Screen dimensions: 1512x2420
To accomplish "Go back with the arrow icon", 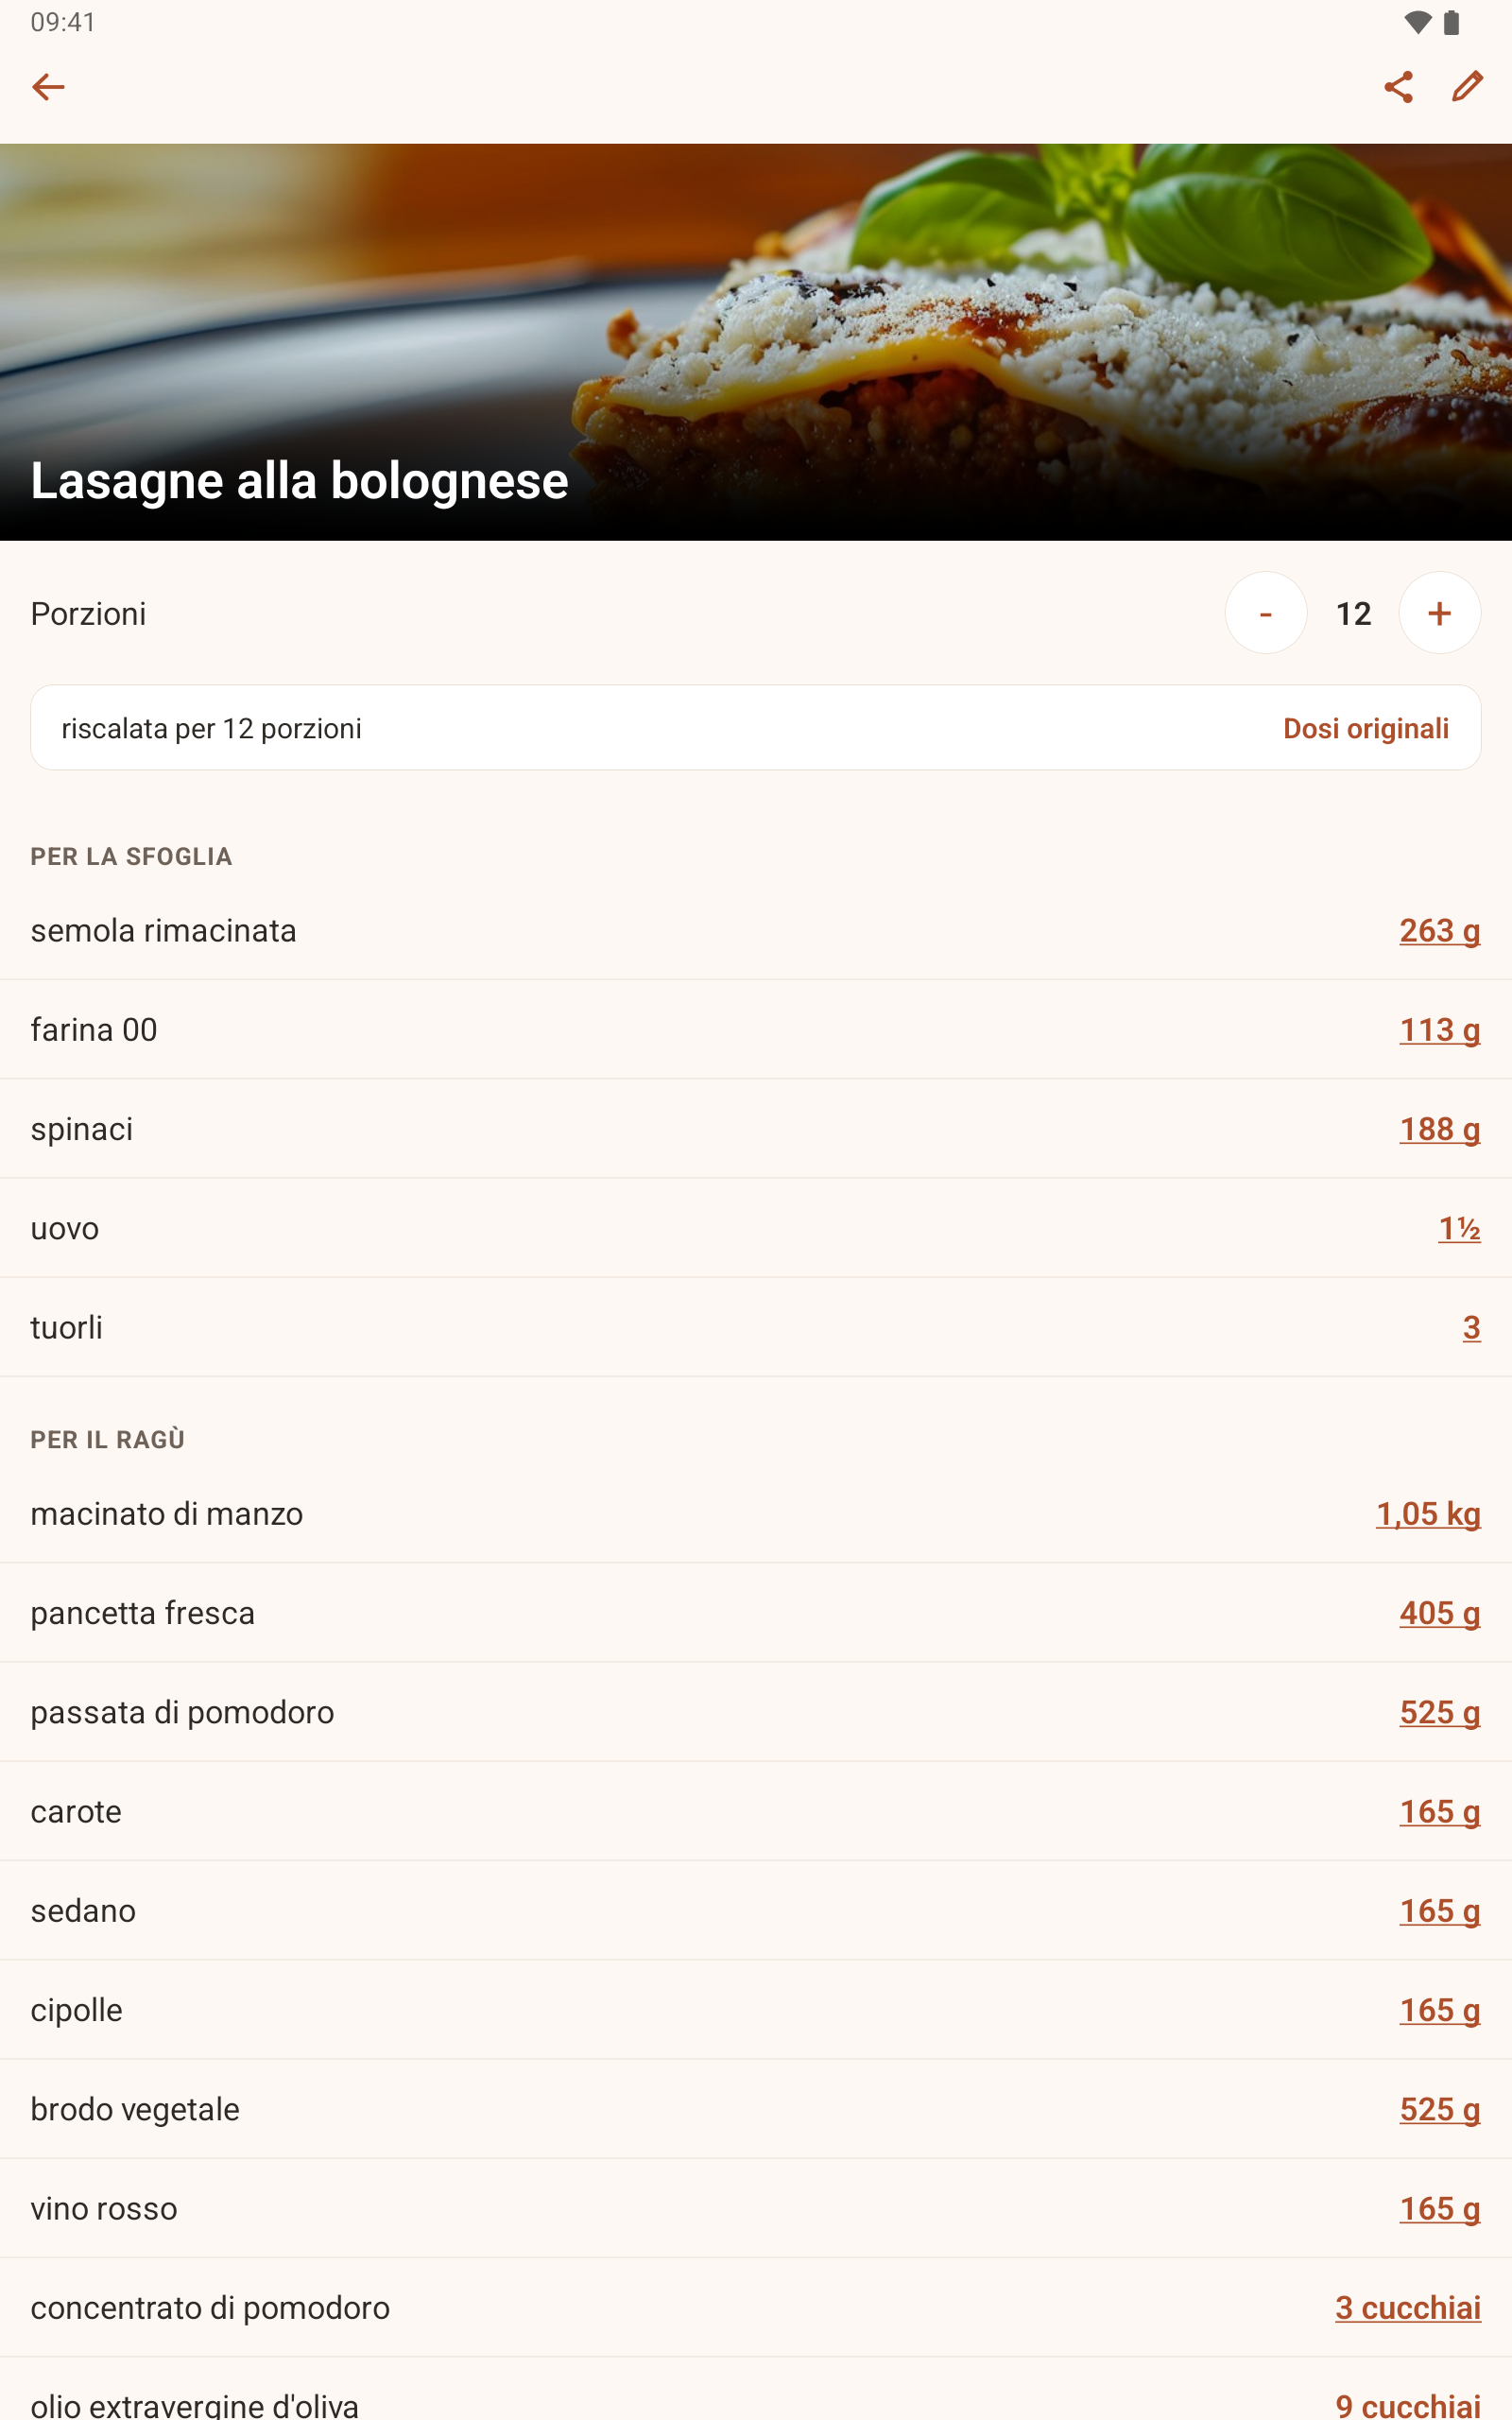I will tap(48, 87).
